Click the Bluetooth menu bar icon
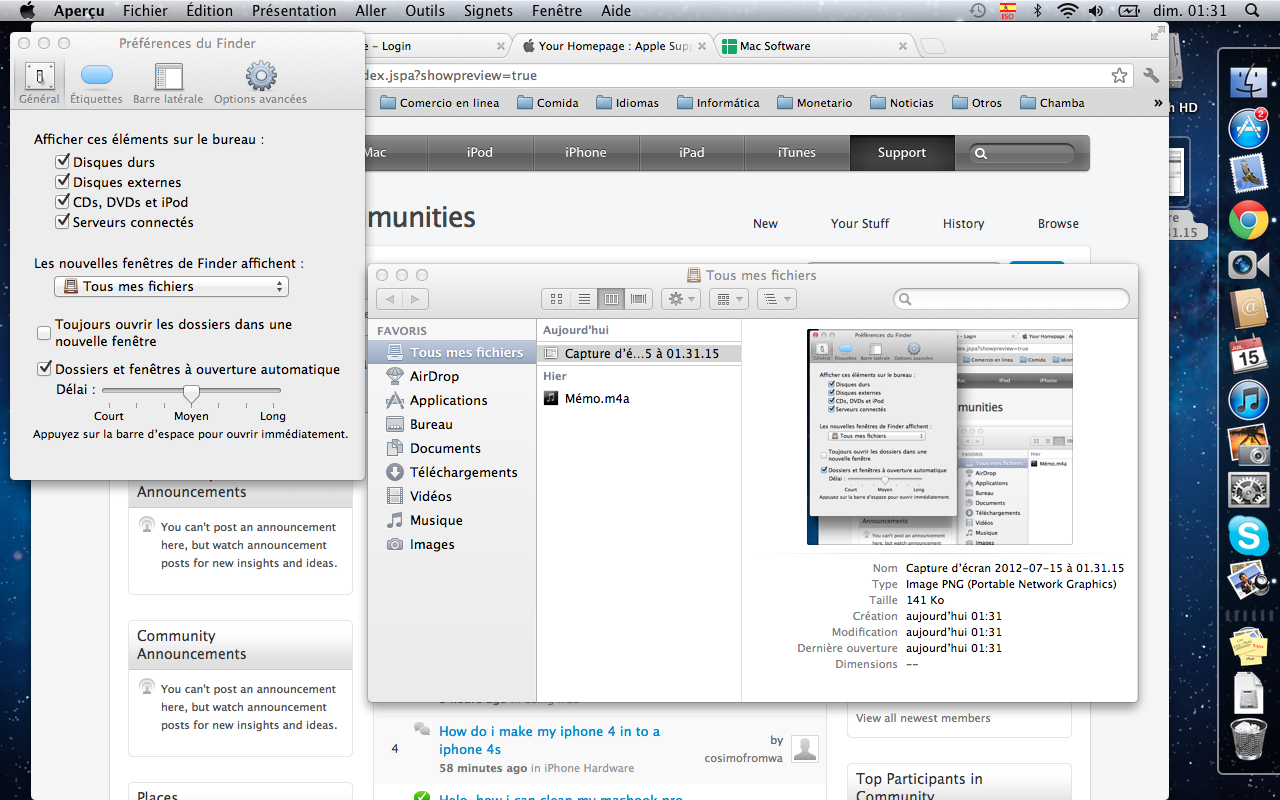Image resolution: width=1280 pixels, height=800 pixels. [1037, 11]
